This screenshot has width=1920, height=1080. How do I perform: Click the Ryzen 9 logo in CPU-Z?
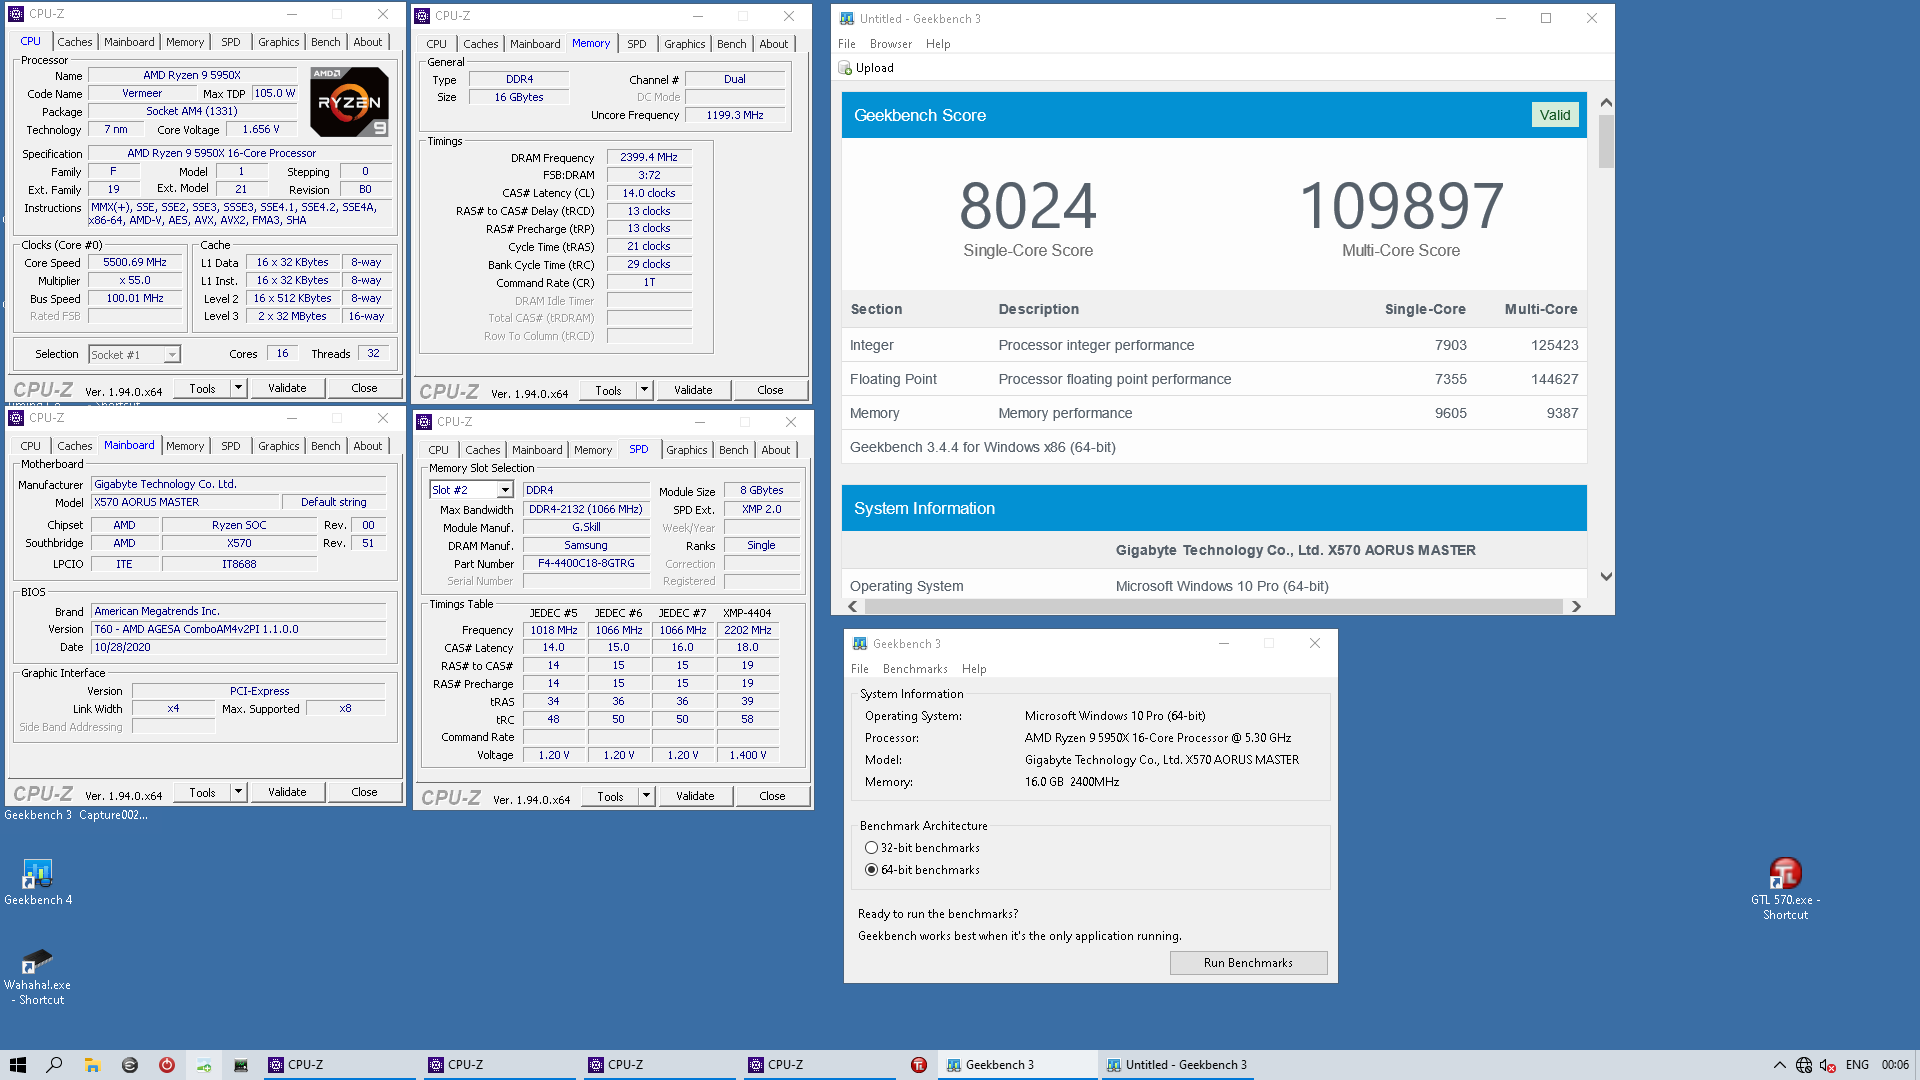(349, 102)
